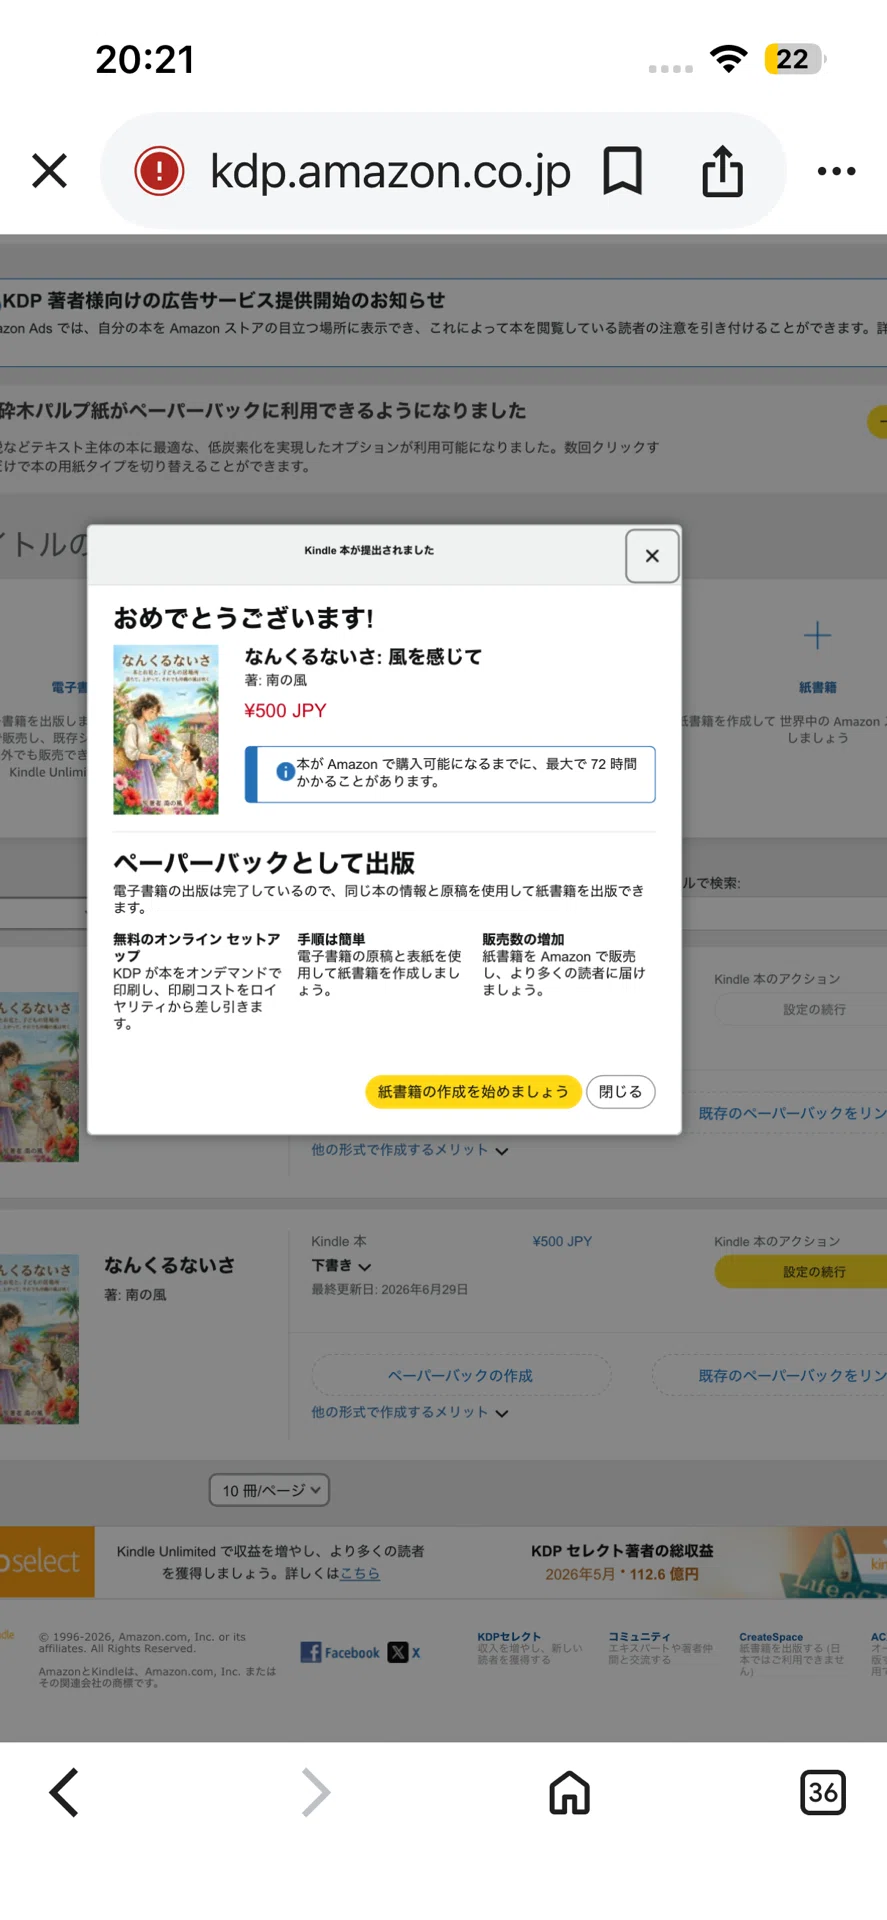Expand the first 他の形式で作成するメリット chevron
The image size is (887, 1920).
click(502, 1151)
